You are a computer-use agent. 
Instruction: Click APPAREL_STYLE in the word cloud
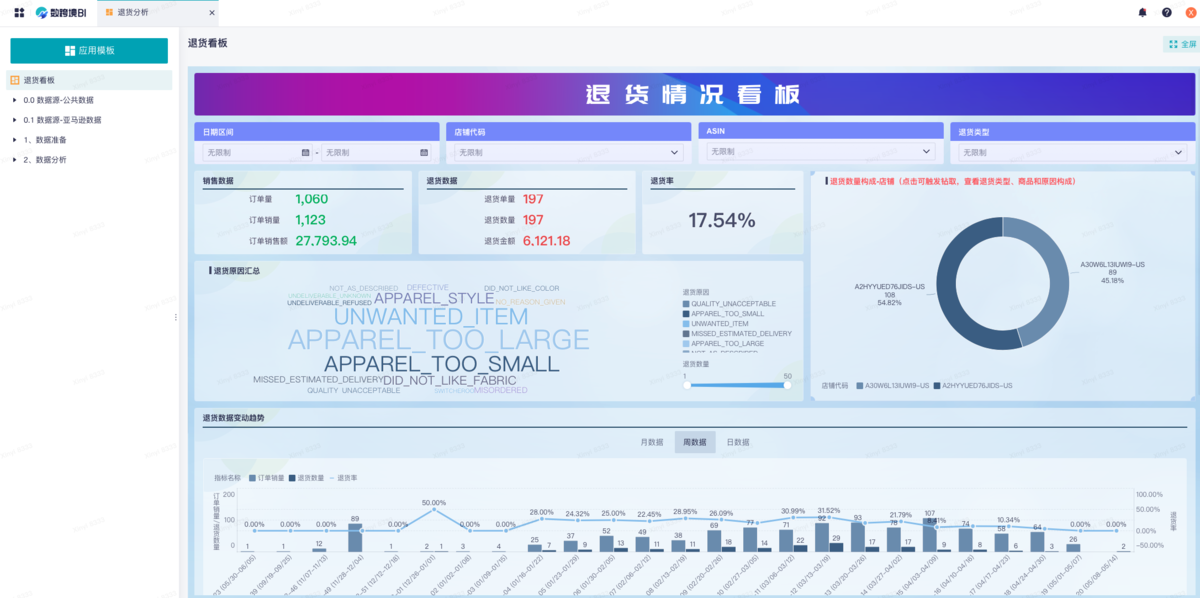tap(433, 298)
